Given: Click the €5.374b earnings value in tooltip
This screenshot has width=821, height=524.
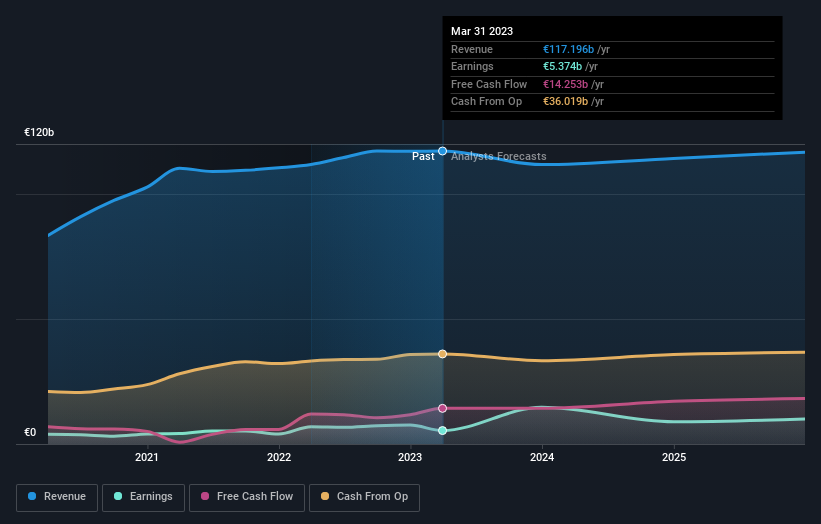Looking at the screenshot, I should [562, 66].
